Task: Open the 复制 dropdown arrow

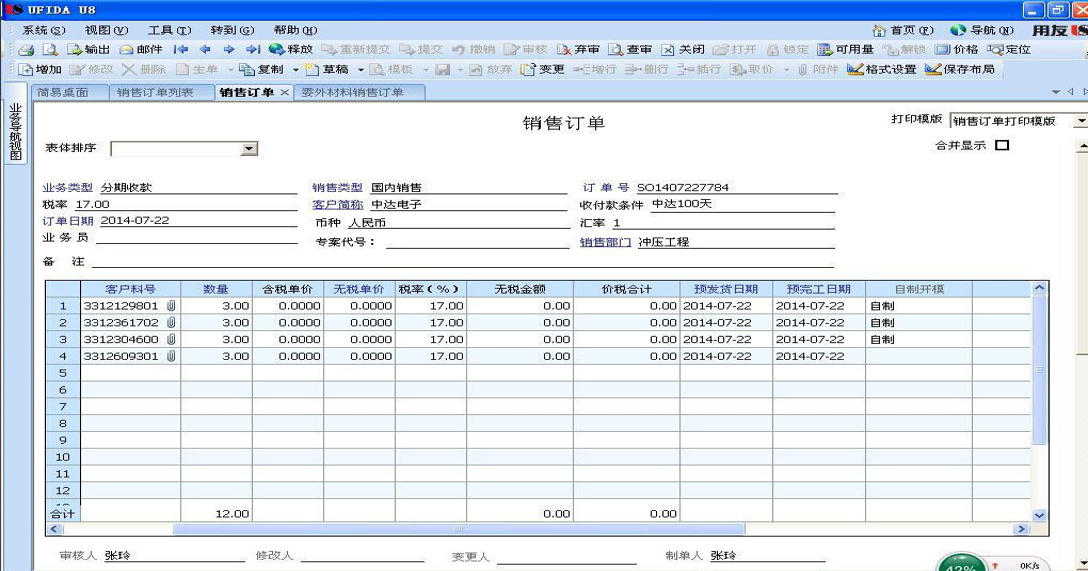Action: pos(295,70)
